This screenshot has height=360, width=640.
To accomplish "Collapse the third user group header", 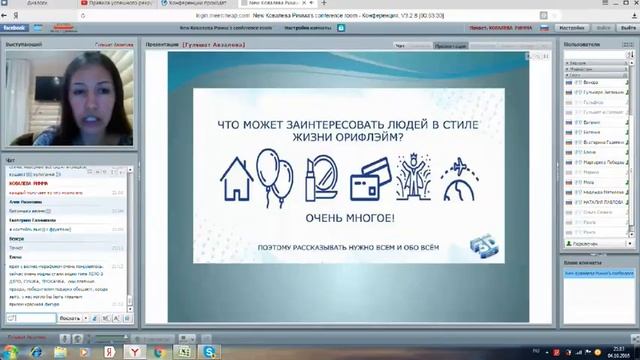I will click(596, 76).
